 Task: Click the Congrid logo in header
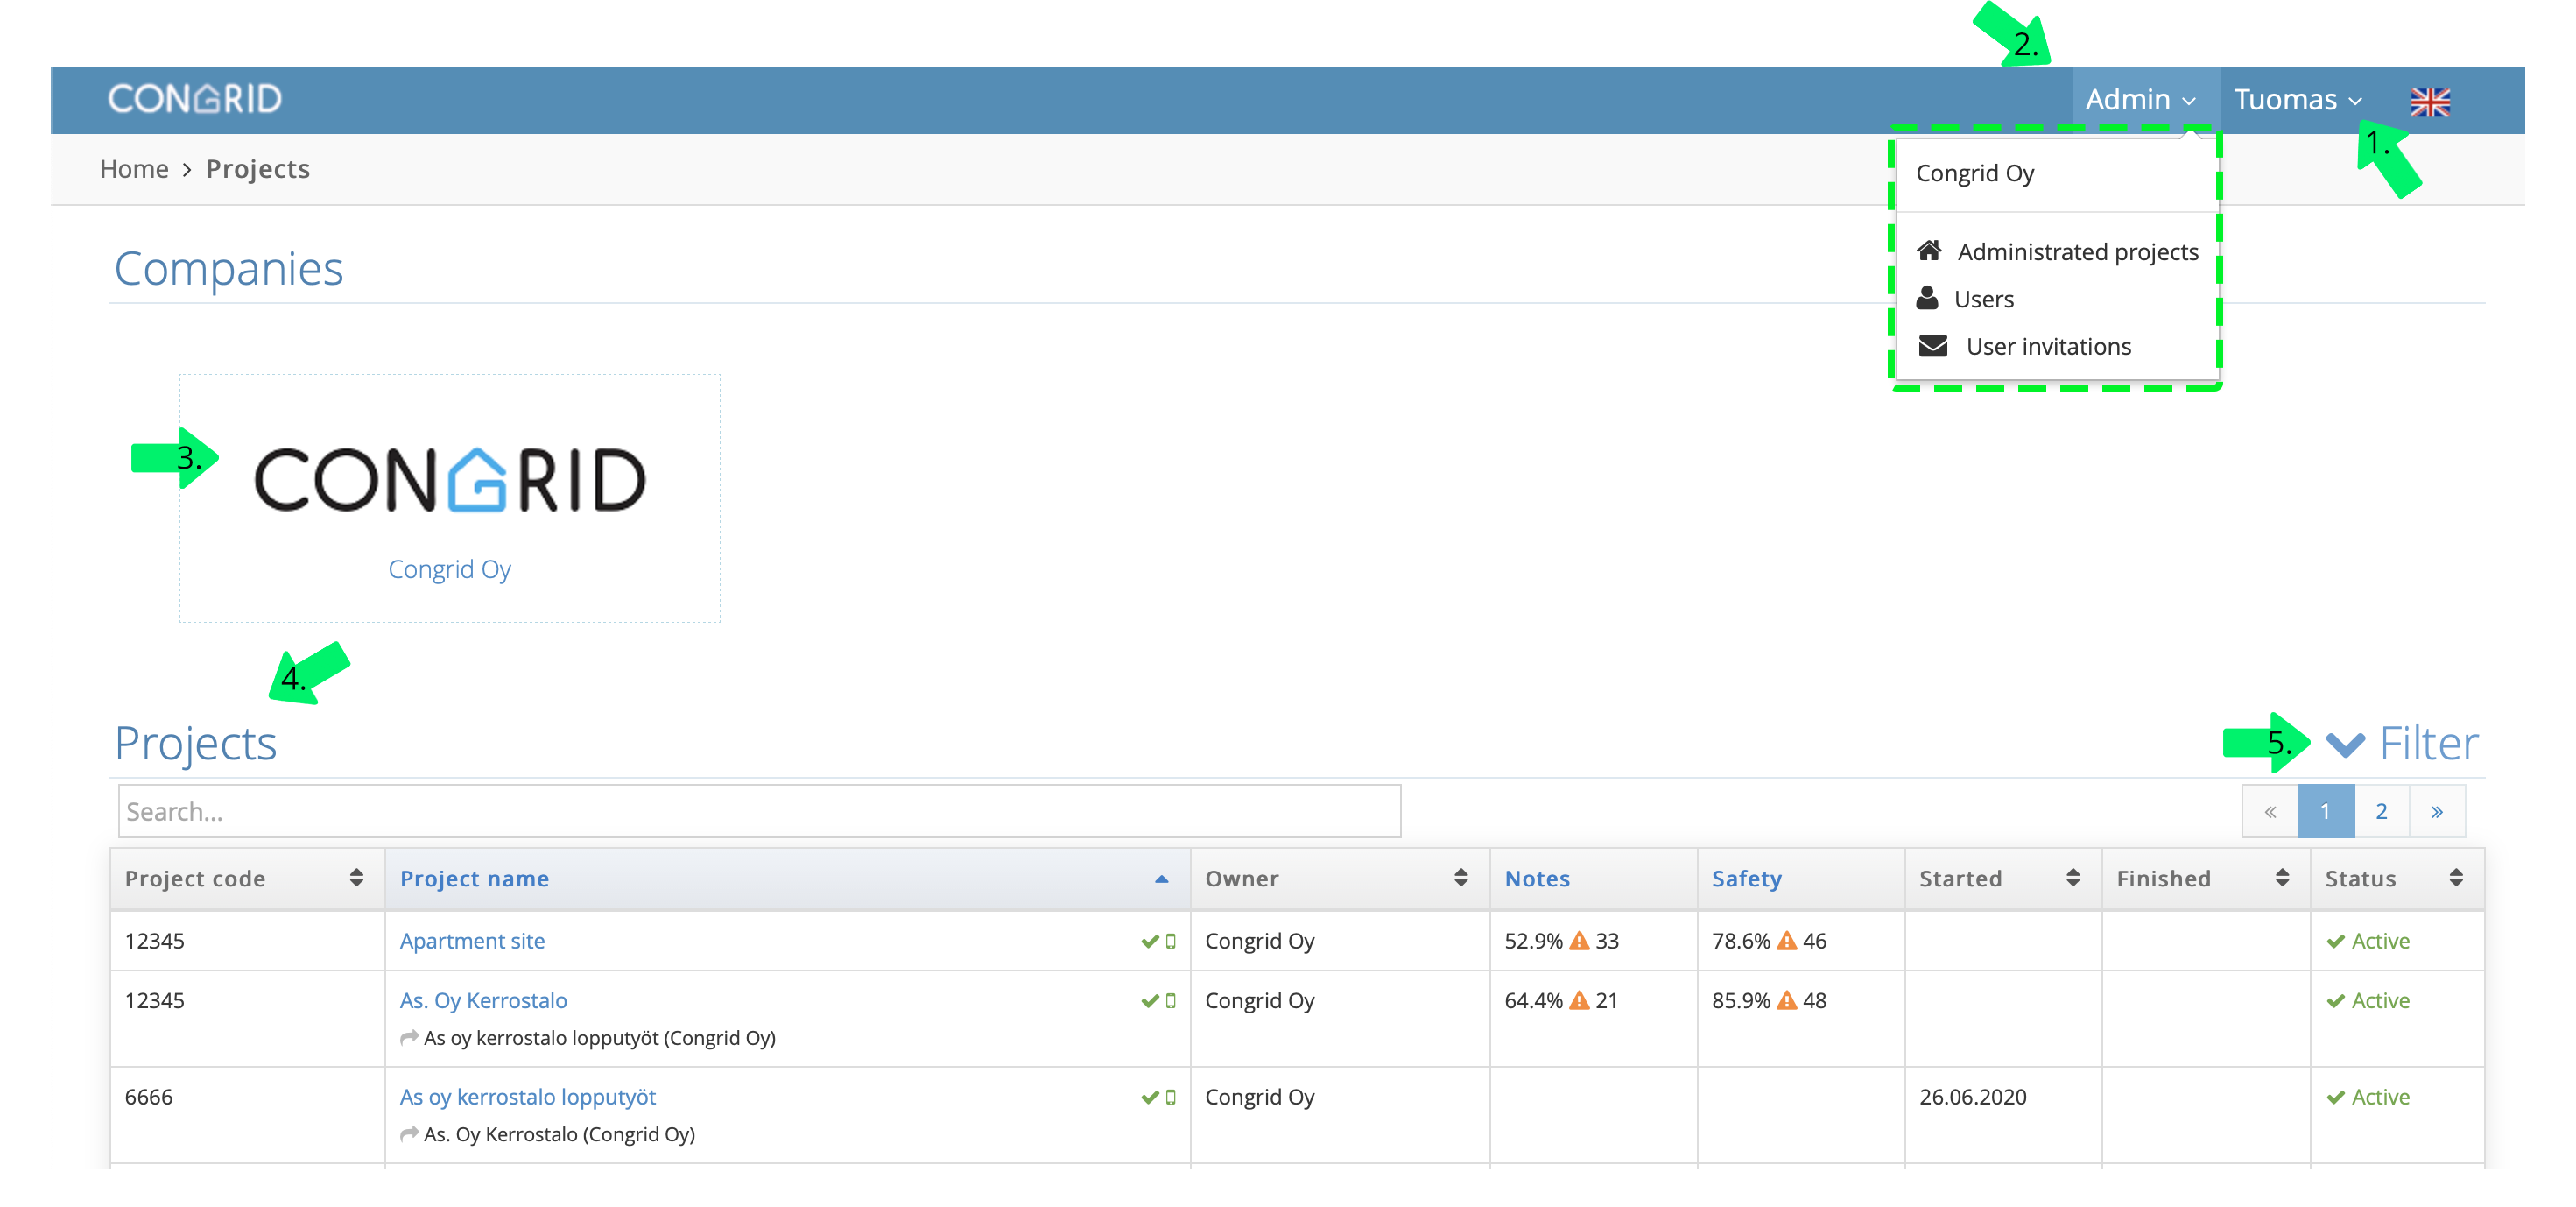coord(195,98)
